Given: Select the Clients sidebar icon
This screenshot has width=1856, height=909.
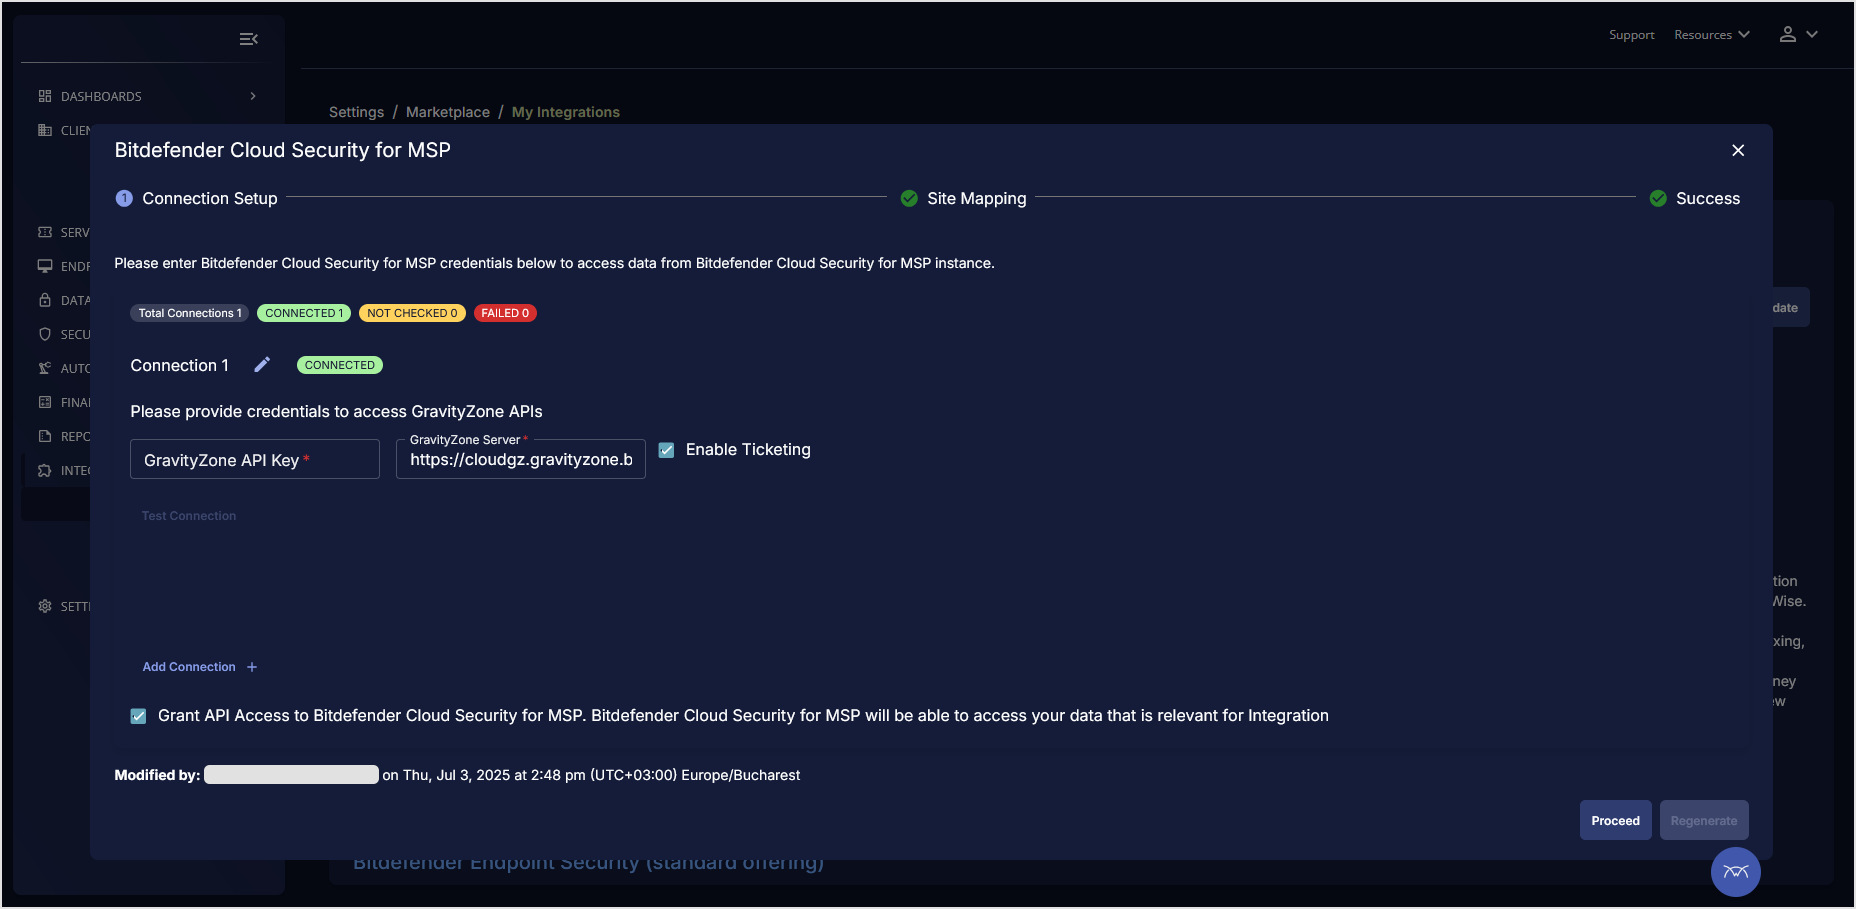Looking at the screenshot, I should [45, 130].
